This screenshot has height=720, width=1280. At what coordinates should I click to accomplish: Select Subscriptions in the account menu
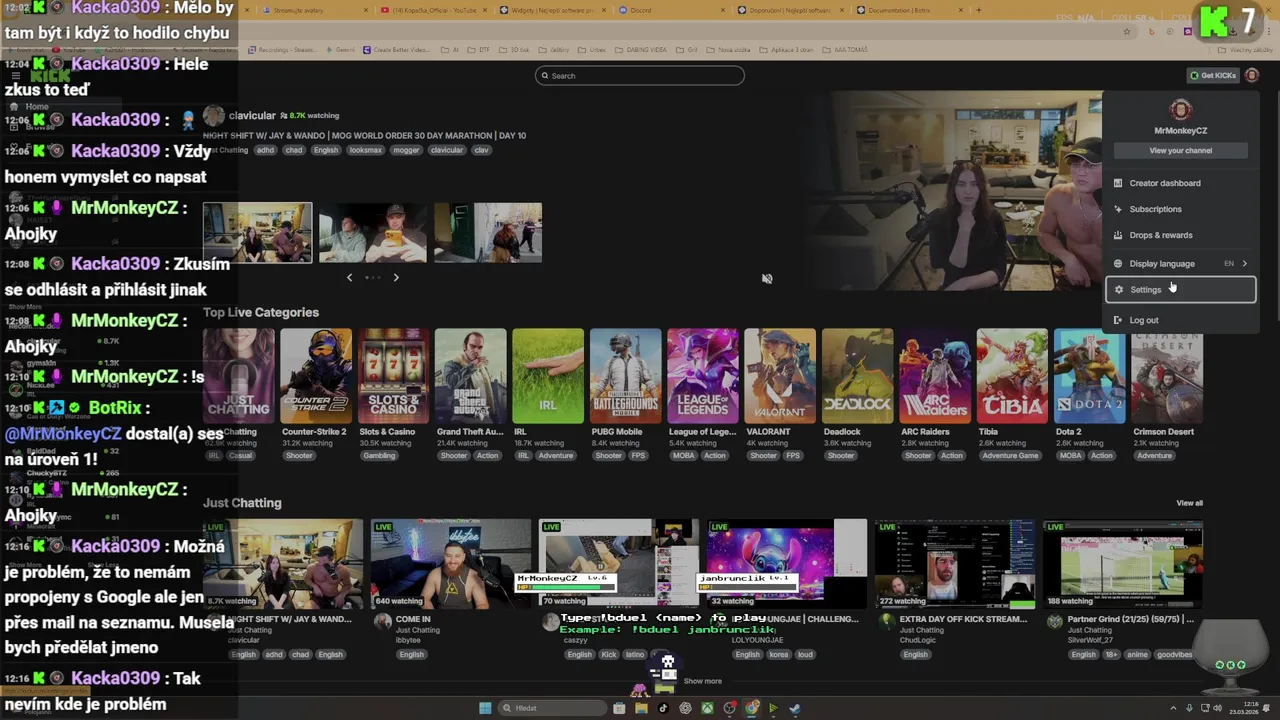[1180, 209]
